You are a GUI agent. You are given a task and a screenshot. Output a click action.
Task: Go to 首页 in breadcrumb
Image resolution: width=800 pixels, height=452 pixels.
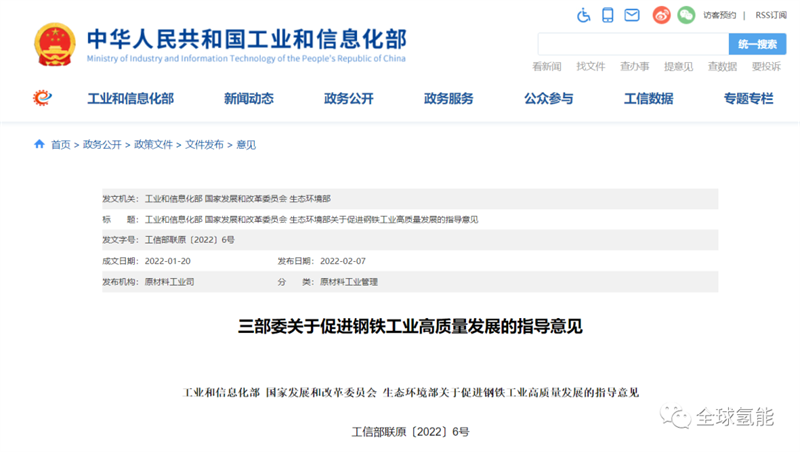coord(61,145)
